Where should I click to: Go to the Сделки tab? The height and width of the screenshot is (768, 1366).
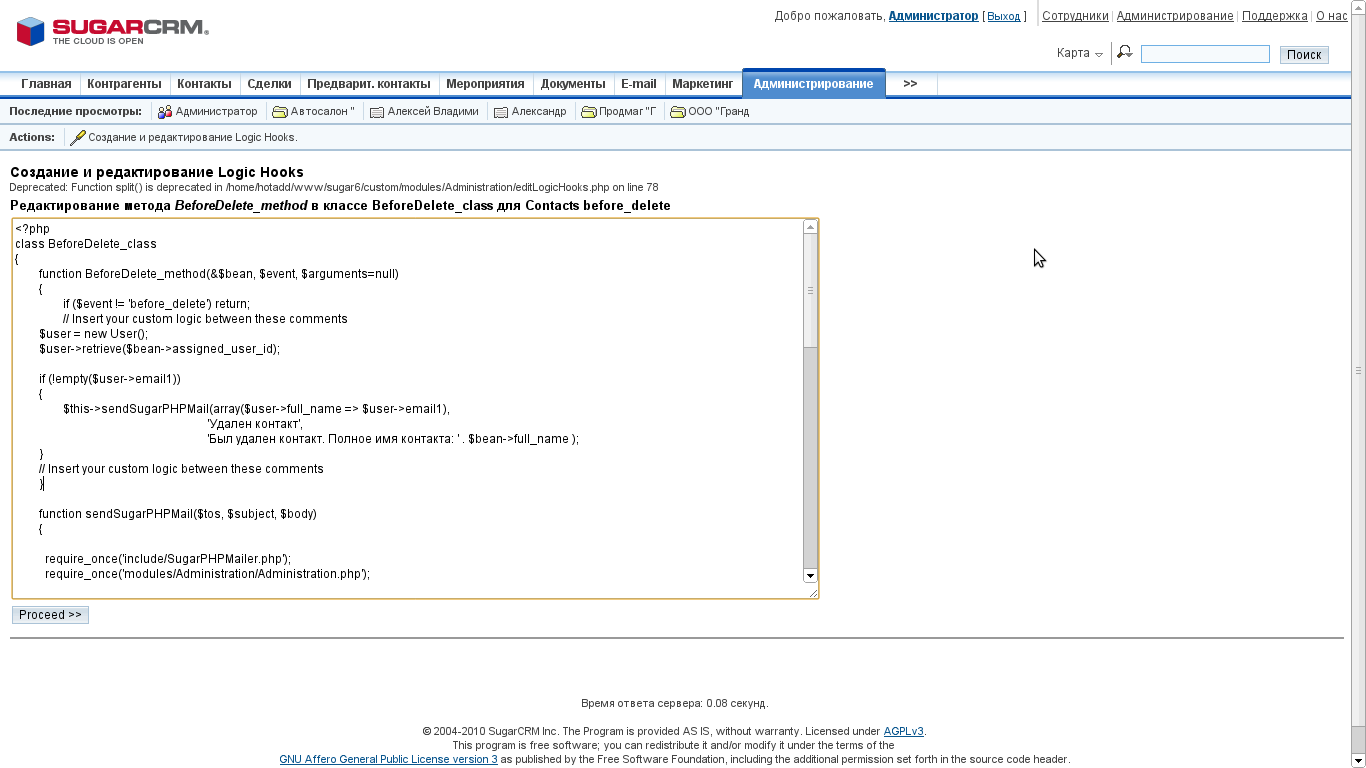(269, 84)
